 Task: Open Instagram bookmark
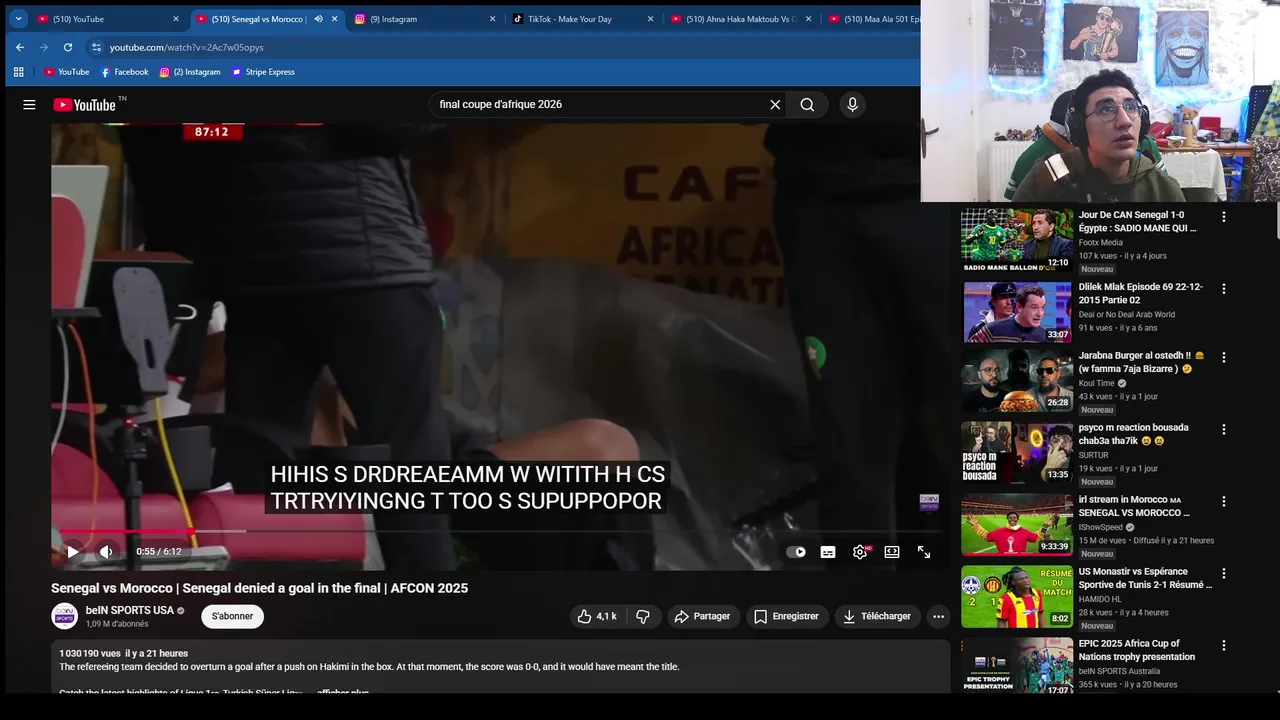pos(189,72)
